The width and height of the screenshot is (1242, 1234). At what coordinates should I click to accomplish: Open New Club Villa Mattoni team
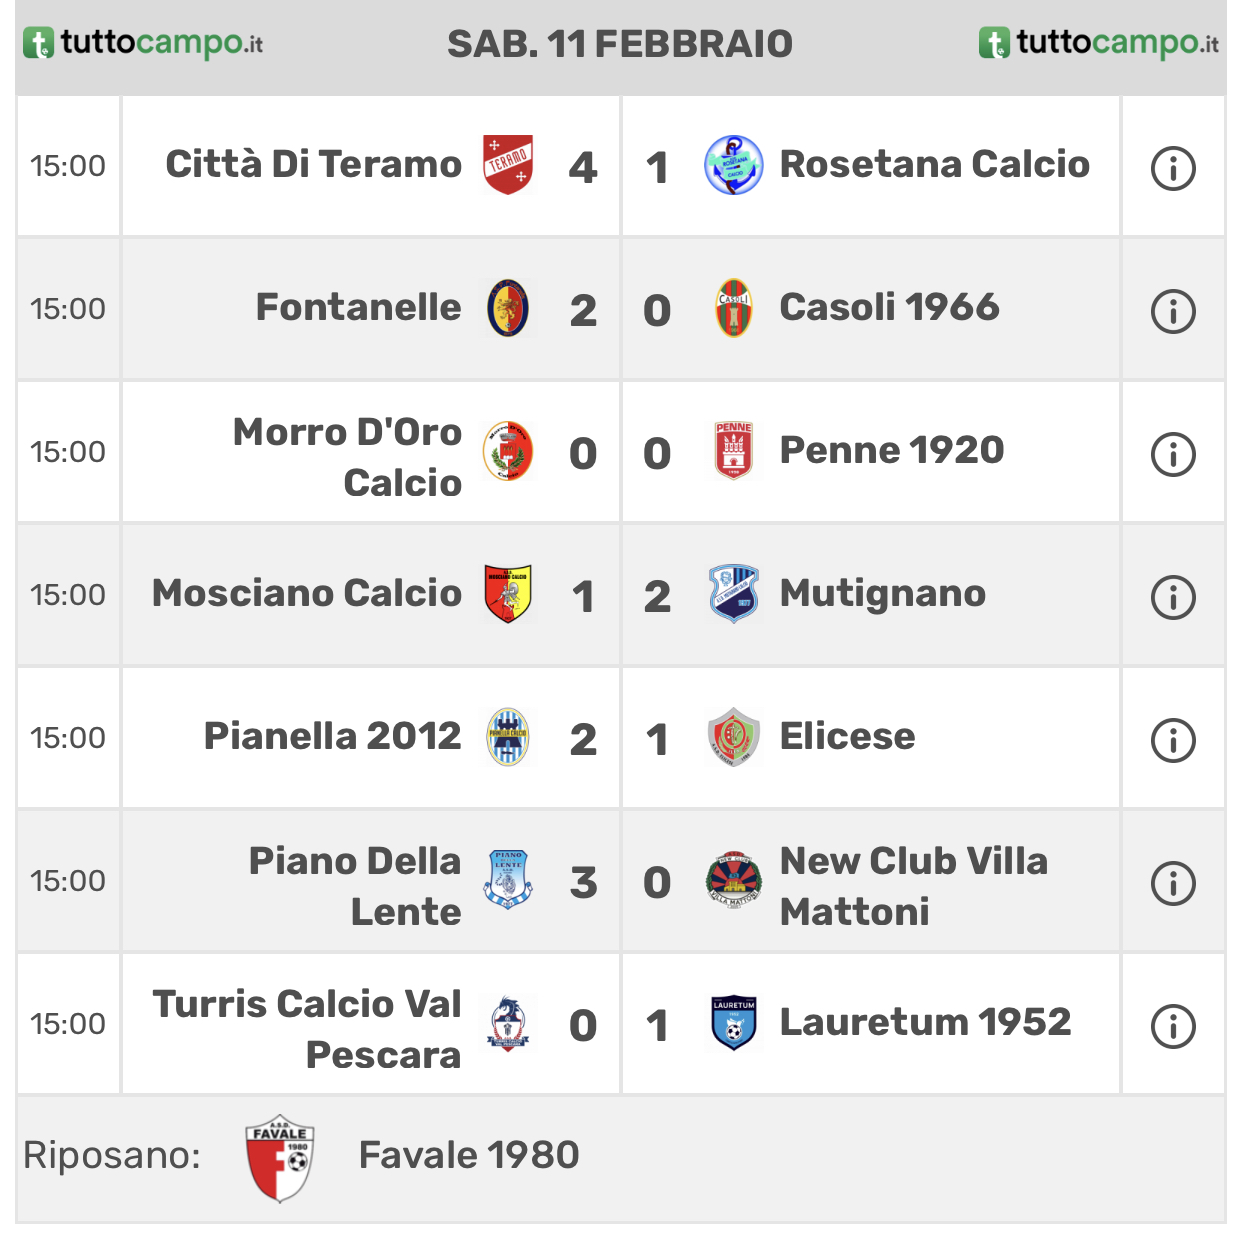pos(914,886)
